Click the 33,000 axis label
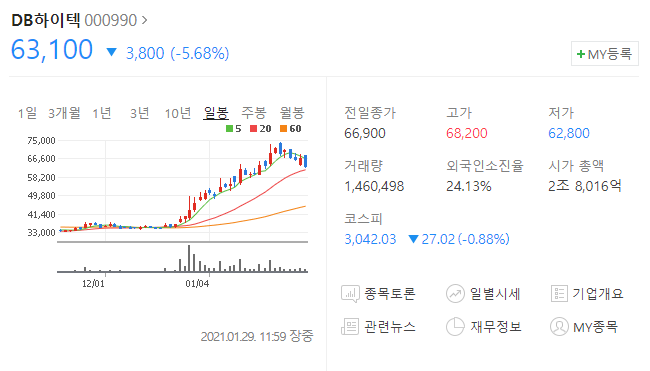650x371 pixels. [41, 233]
